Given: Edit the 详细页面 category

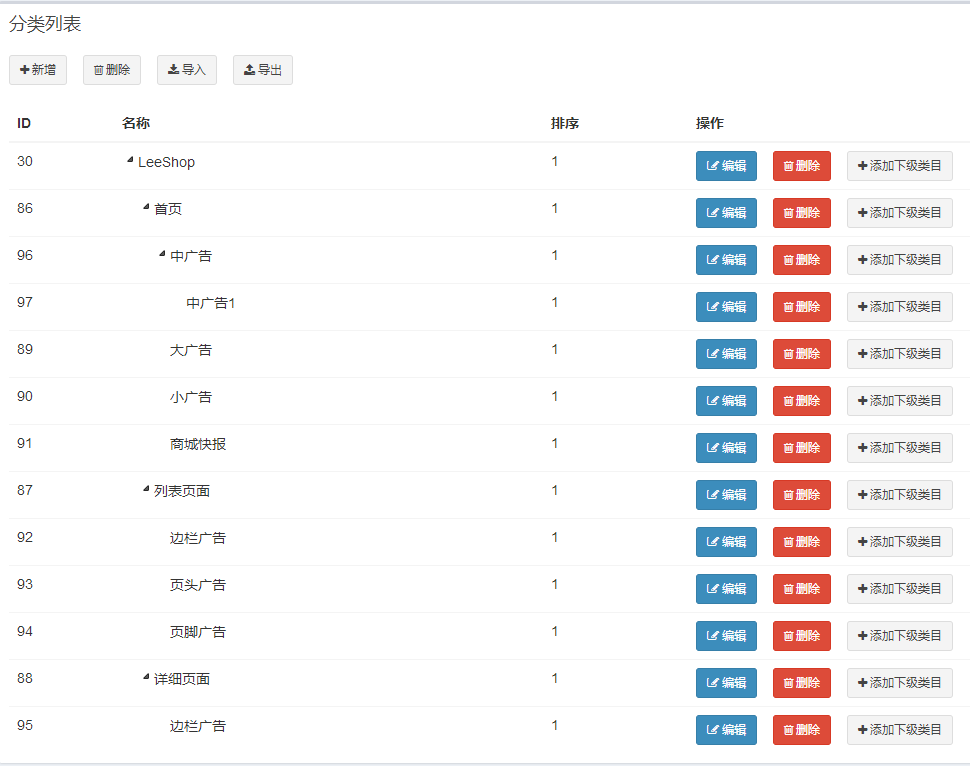Looking at the screenshot, I should pyautogui.click(x=726, y=683).
